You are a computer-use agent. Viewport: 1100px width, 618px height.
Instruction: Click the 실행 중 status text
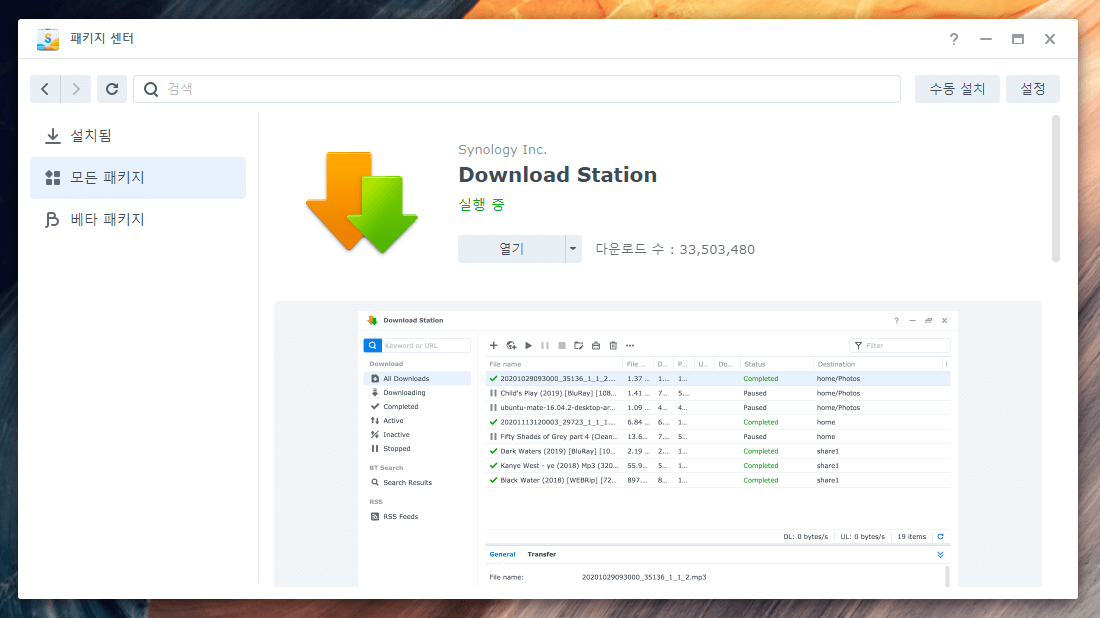[x=481, y=205]
